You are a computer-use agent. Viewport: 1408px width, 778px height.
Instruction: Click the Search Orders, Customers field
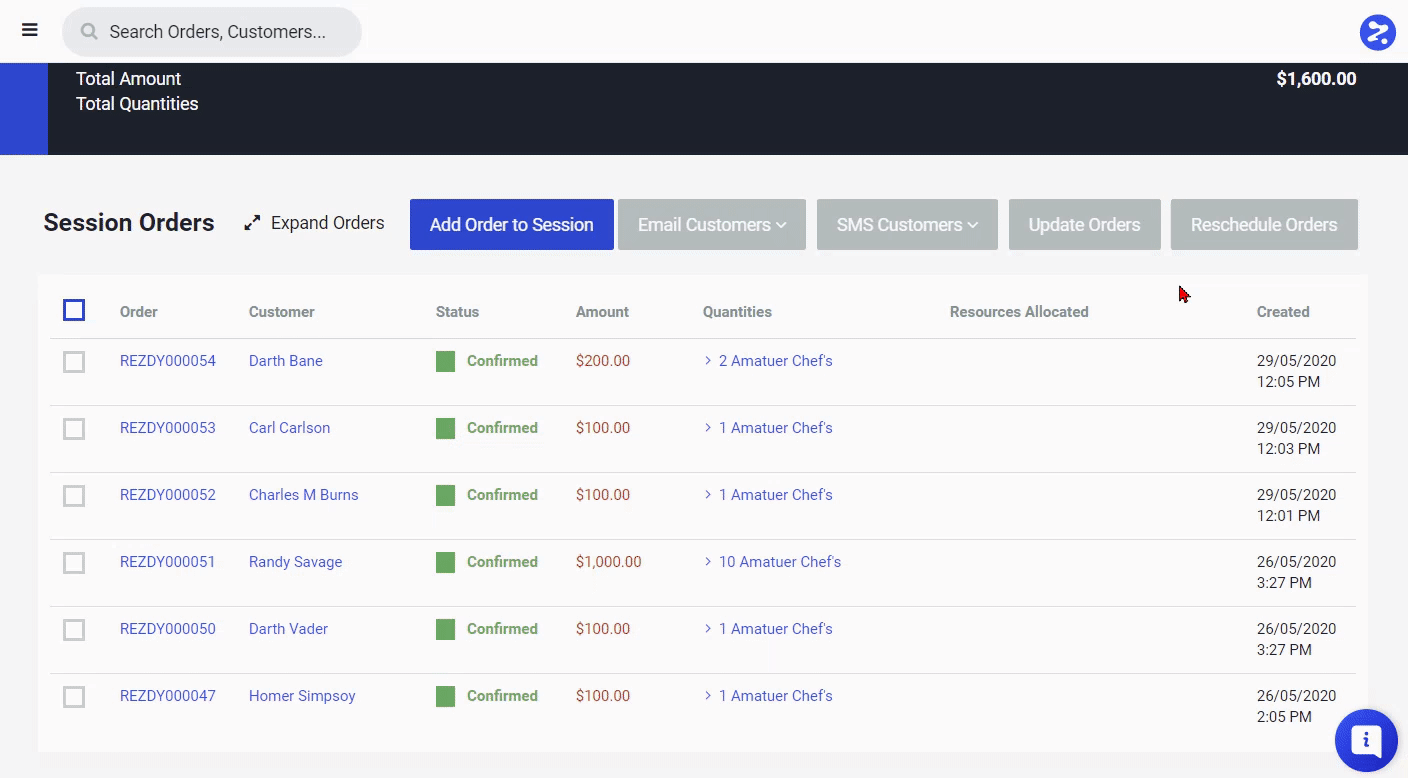click(212, 32)
